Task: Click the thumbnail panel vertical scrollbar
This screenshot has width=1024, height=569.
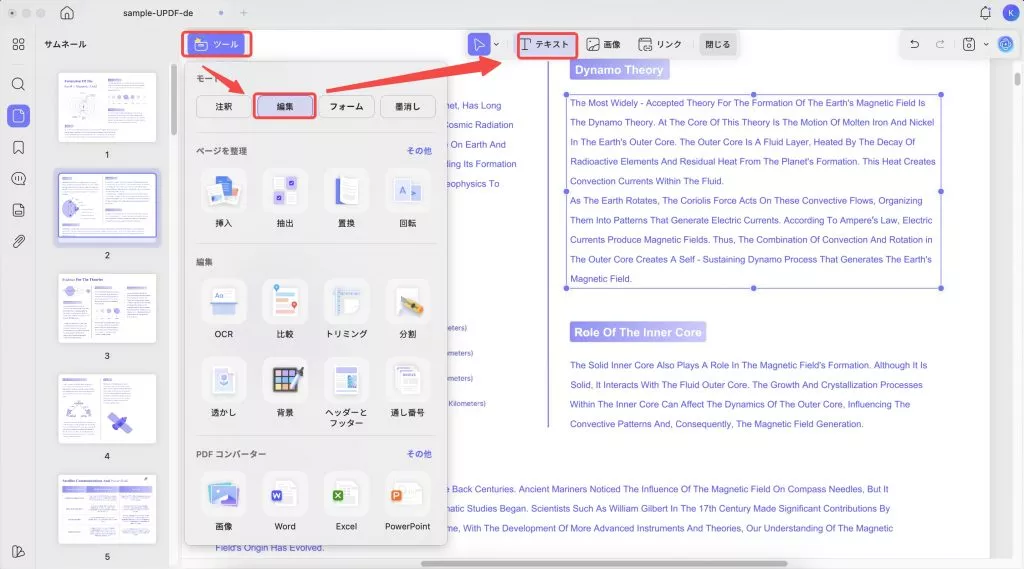Action: click(x=174, y=100)
